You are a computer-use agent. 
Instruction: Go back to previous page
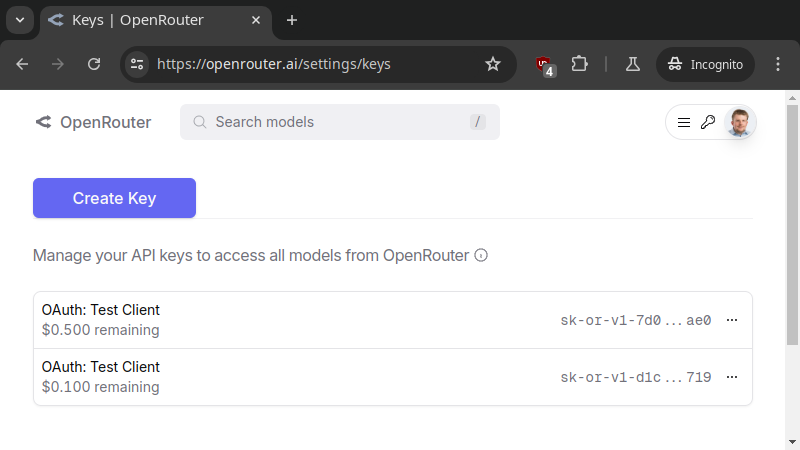[x=22, y=64]
